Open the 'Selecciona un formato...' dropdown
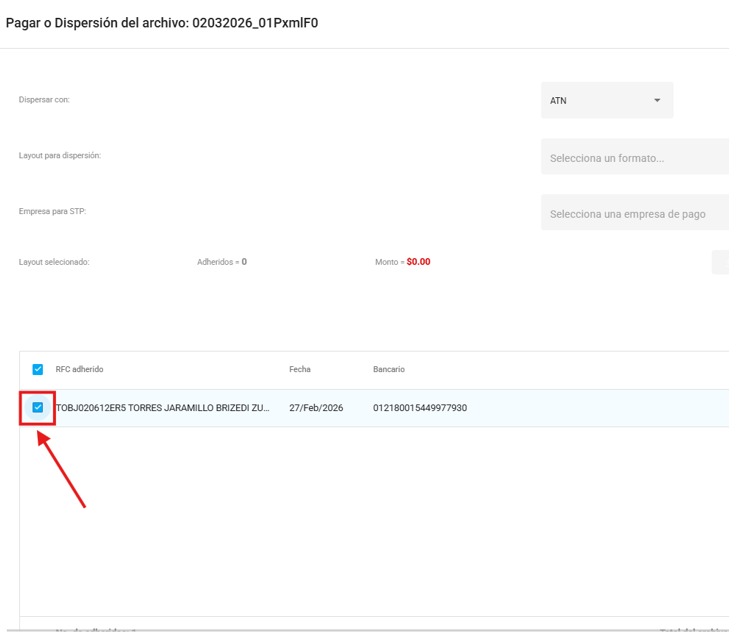The height and width of the screenshot is (639, 729). point(634,158)
